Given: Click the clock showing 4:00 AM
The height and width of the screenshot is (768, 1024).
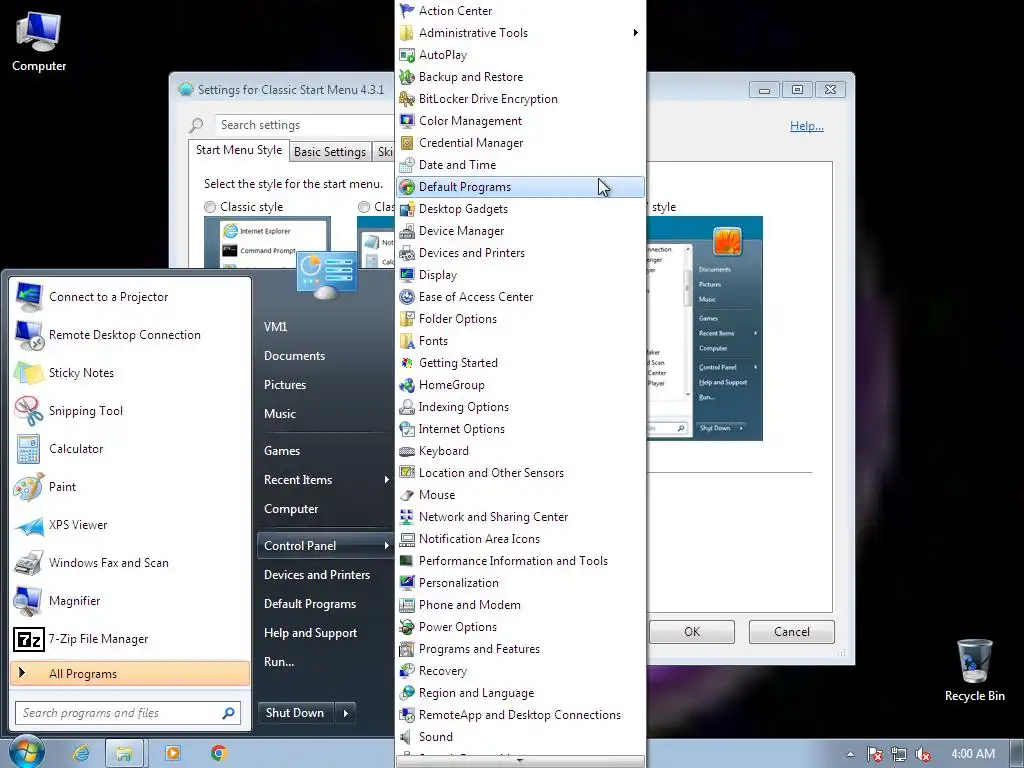Looking at the screenshot, I should tap(973, 754).
